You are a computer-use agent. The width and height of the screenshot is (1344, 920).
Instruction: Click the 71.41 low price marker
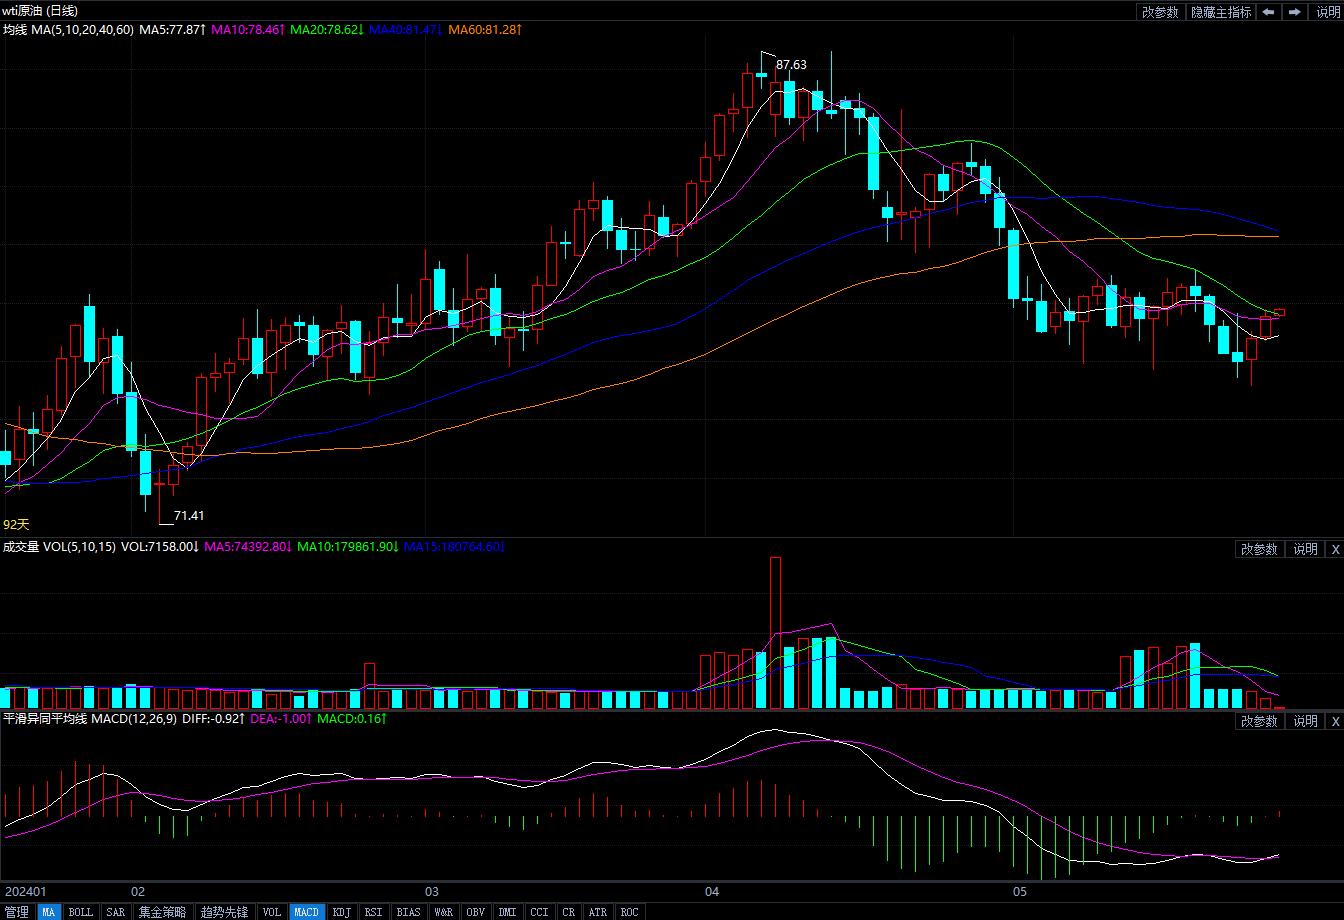tap(189, 516)
